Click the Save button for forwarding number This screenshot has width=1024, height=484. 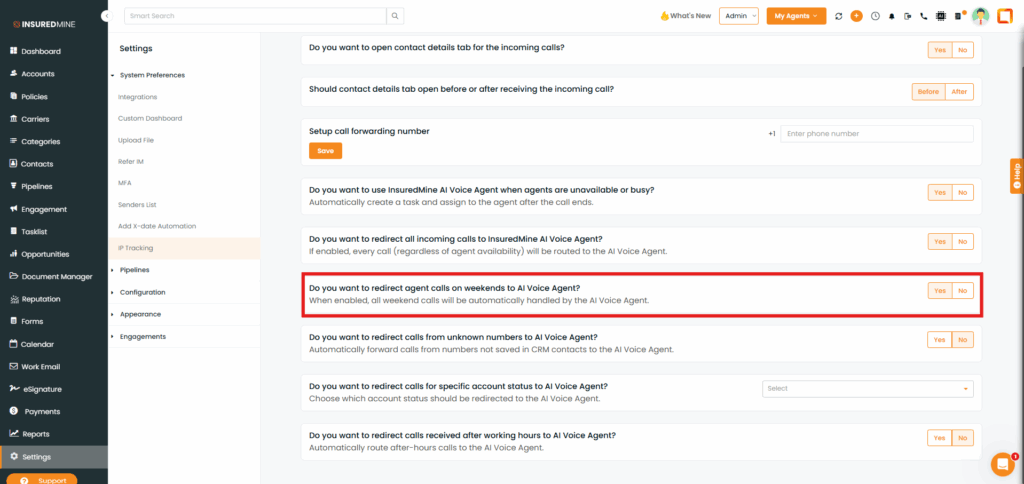325,151
